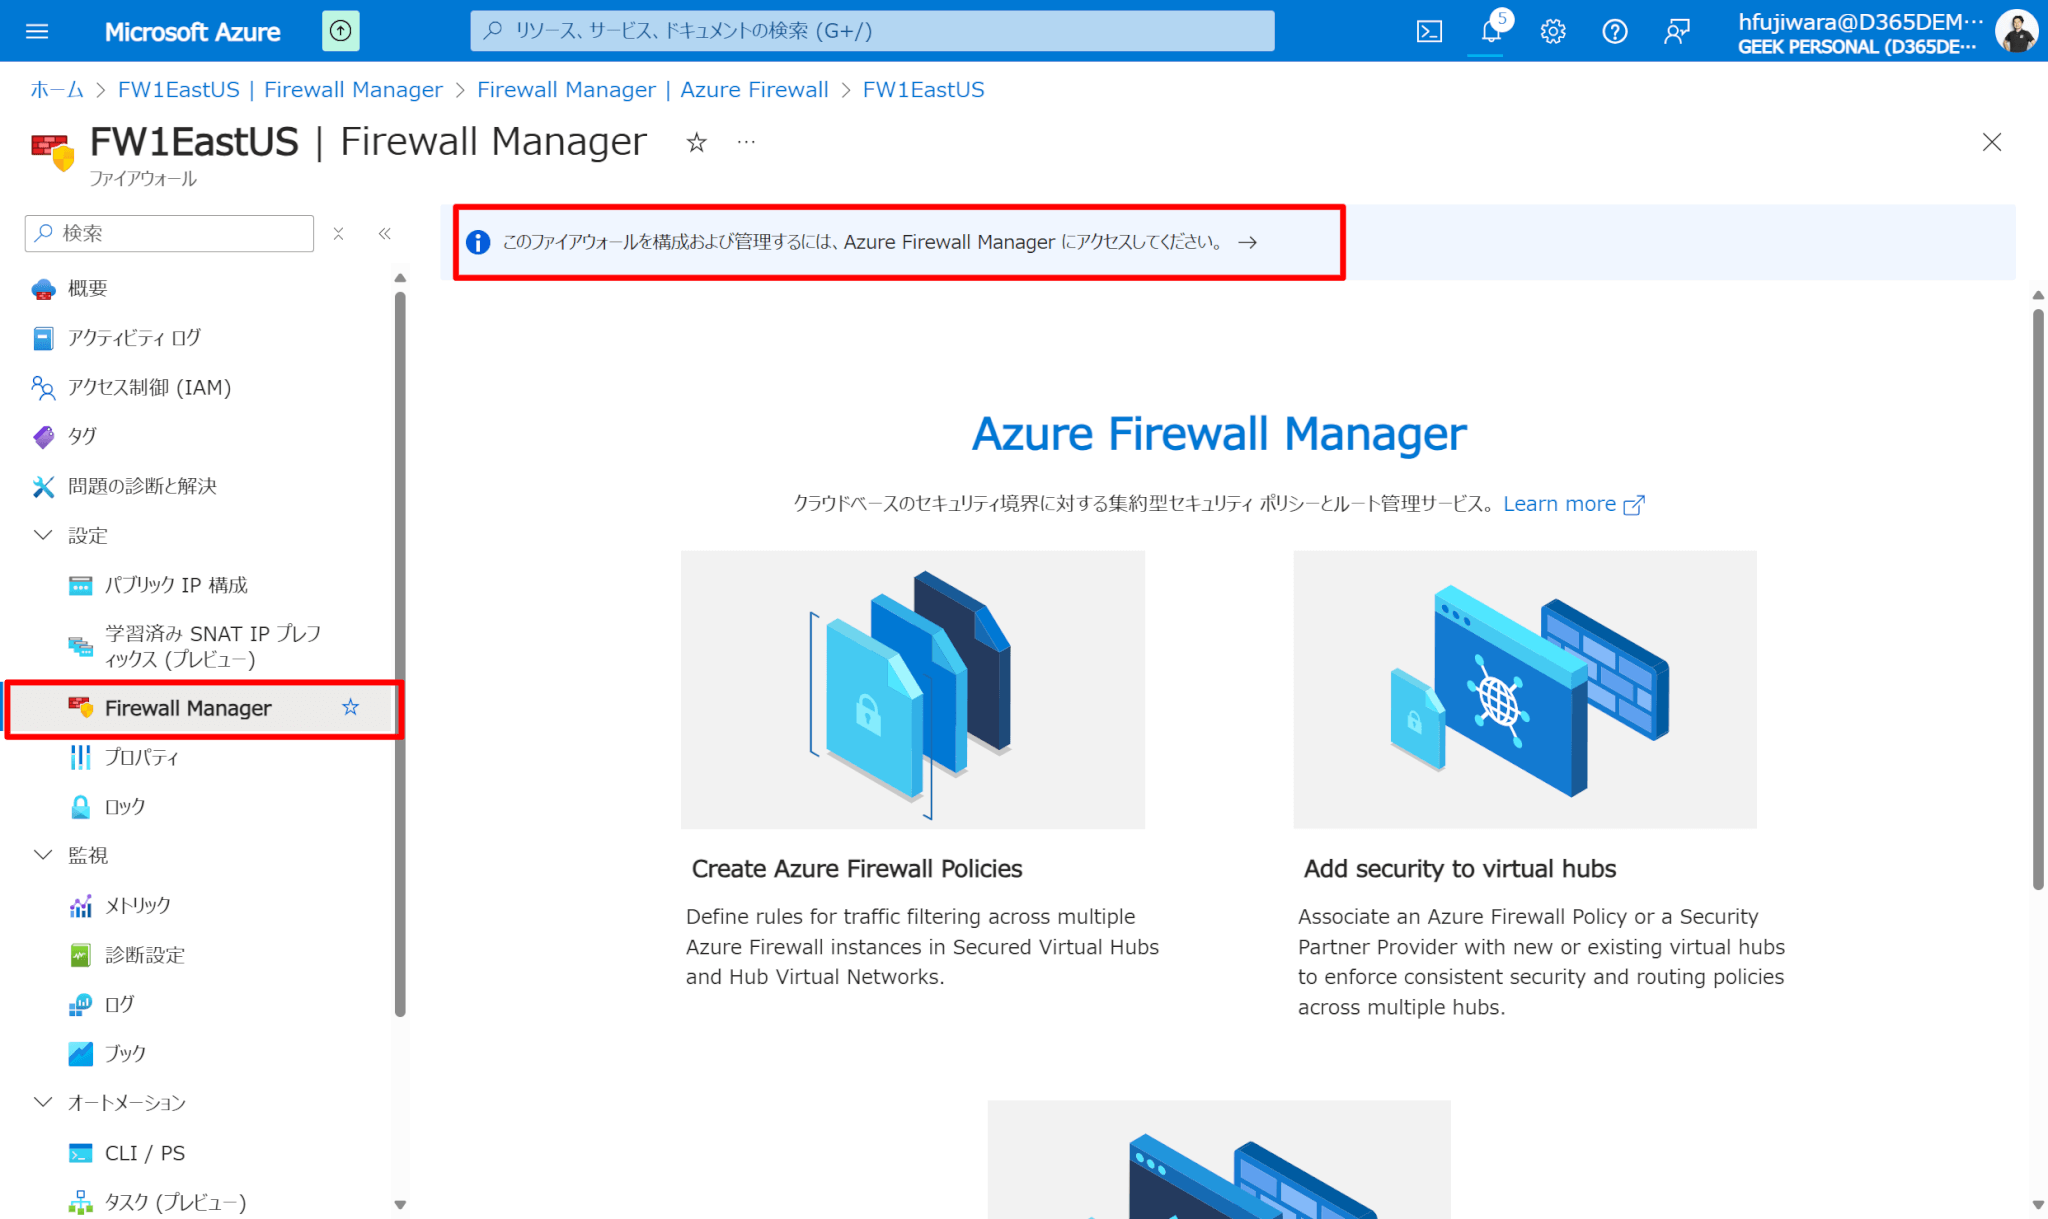This screenshot has height=1219, width=2048.
Task: Open the portal settings gear
Action: coord(1553,31)
